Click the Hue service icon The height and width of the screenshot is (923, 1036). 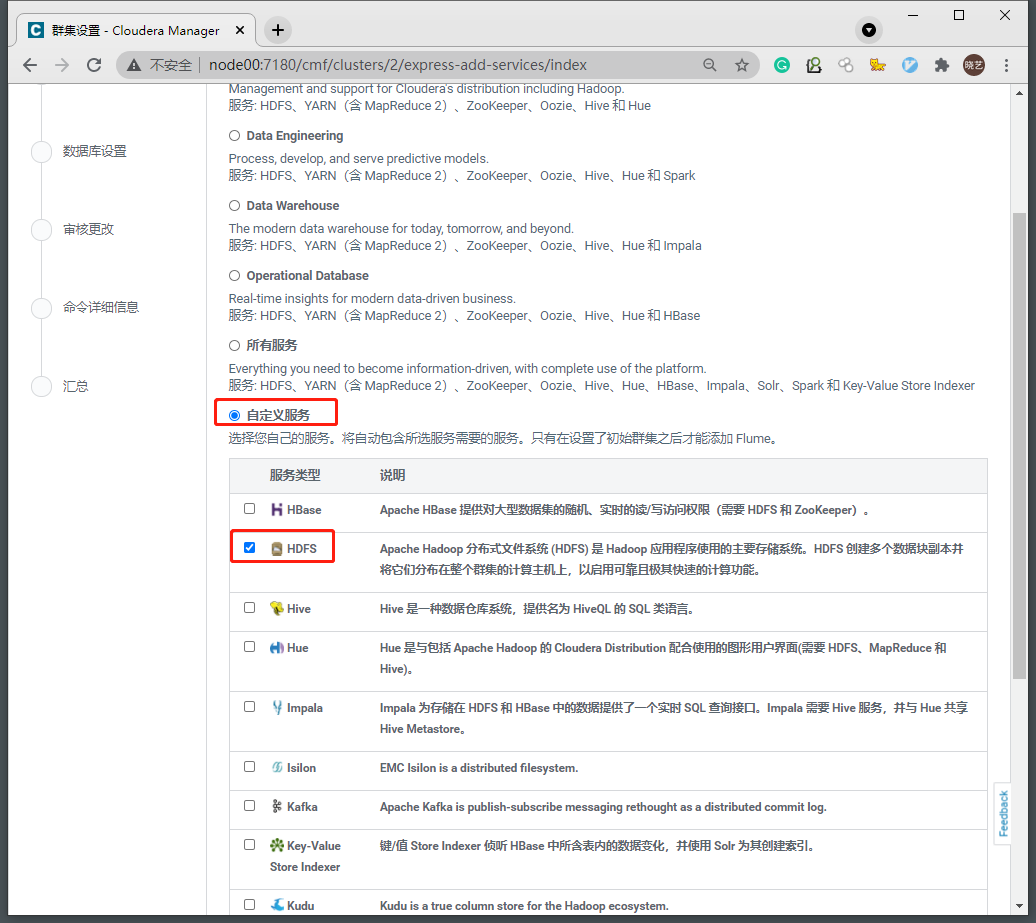pyautogui.click(x=277, y=647)
